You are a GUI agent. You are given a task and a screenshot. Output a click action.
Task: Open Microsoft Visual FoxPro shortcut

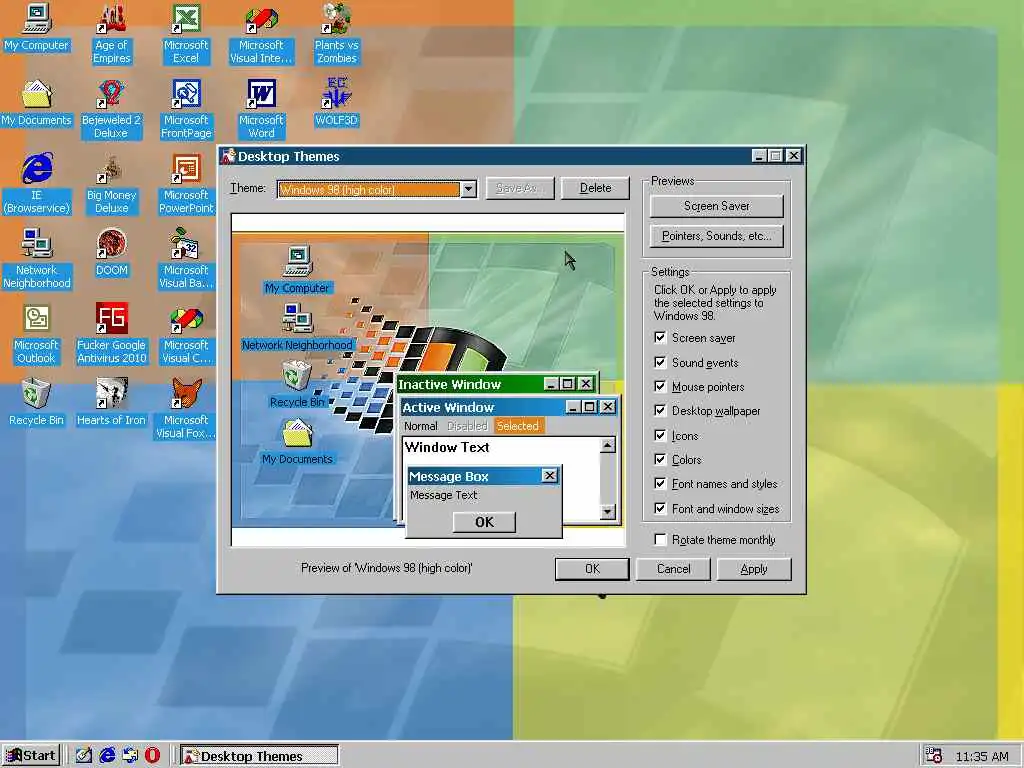186,408
